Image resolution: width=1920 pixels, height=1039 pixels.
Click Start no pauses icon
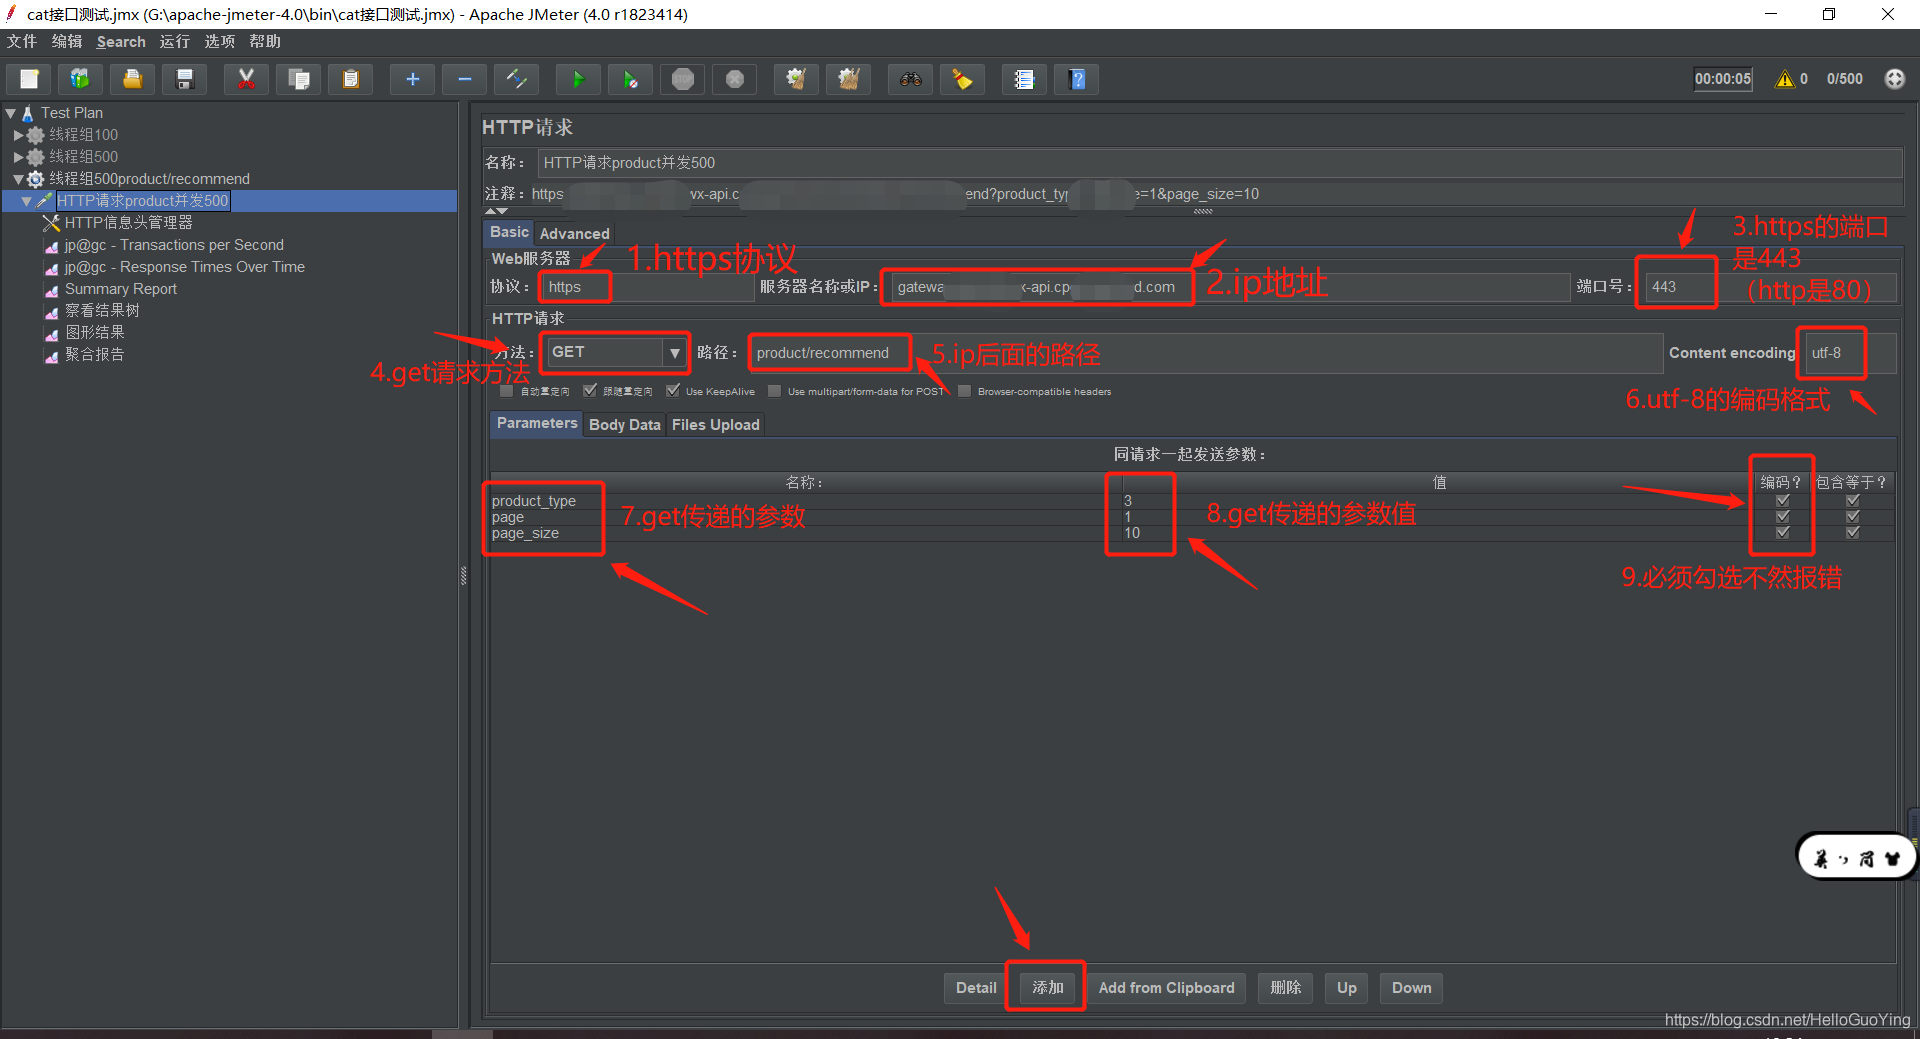coord(630,79)
